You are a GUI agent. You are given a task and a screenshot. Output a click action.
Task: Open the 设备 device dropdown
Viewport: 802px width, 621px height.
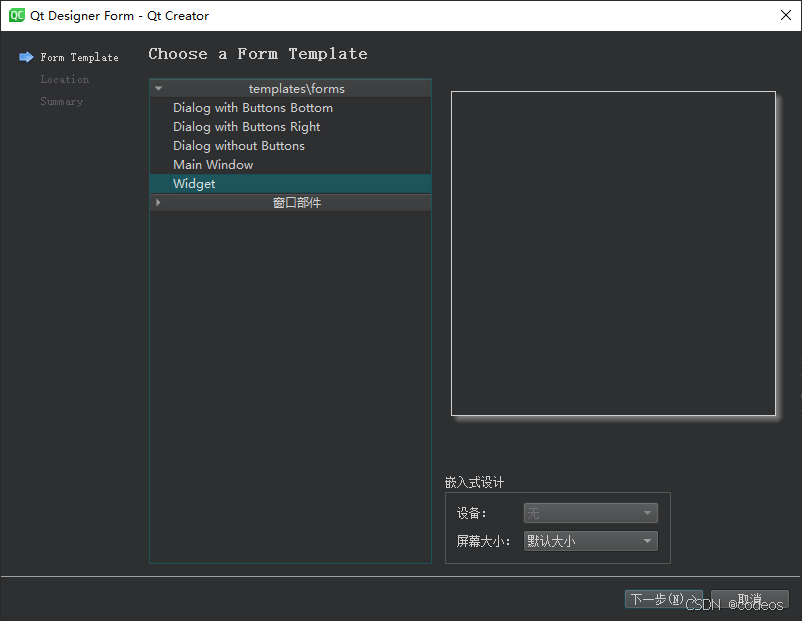(591, 513)
